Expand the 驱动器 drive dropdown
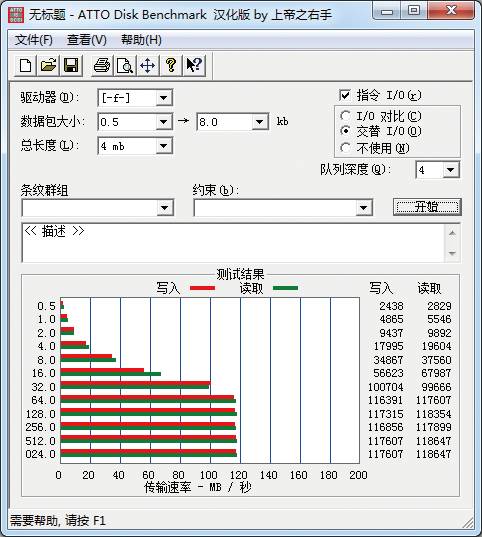The width and height of the screenshot is (482, 537). [164, 98]
